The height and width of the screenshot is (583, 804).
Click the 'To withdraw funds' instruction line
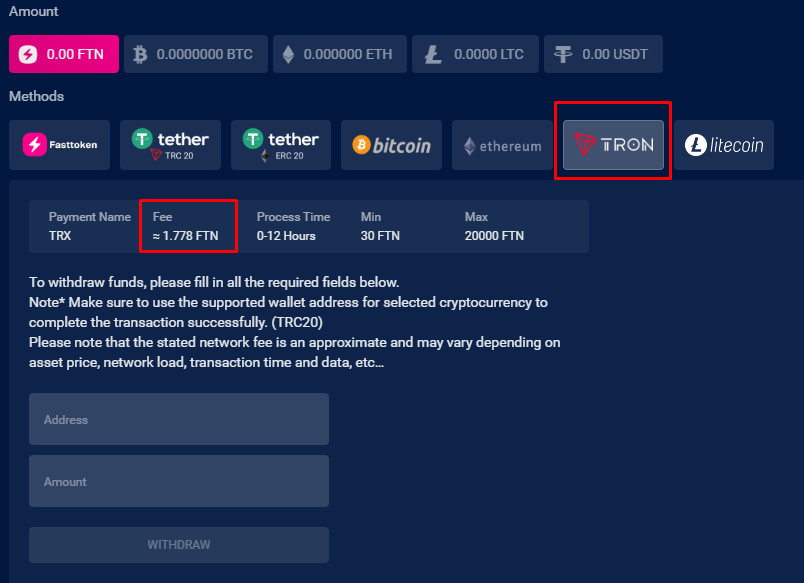[x=214, y=282]
